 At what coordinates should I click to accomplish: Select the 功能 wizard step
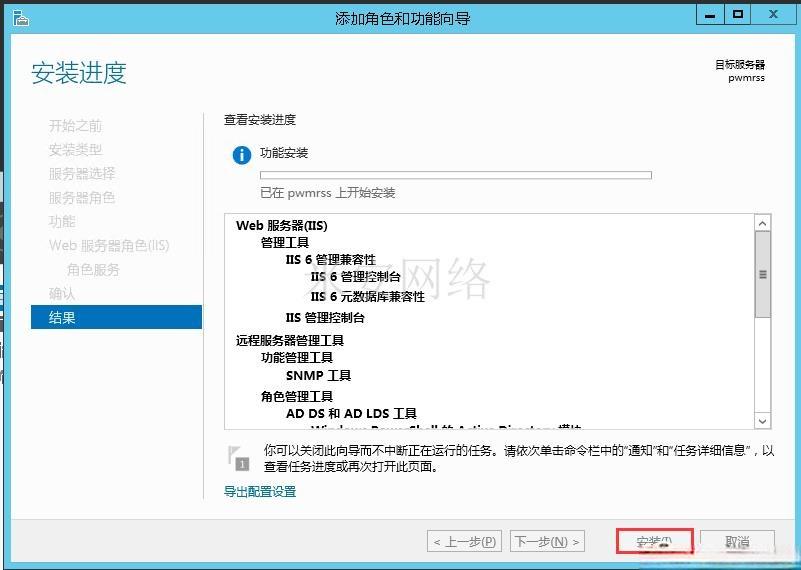62,222
